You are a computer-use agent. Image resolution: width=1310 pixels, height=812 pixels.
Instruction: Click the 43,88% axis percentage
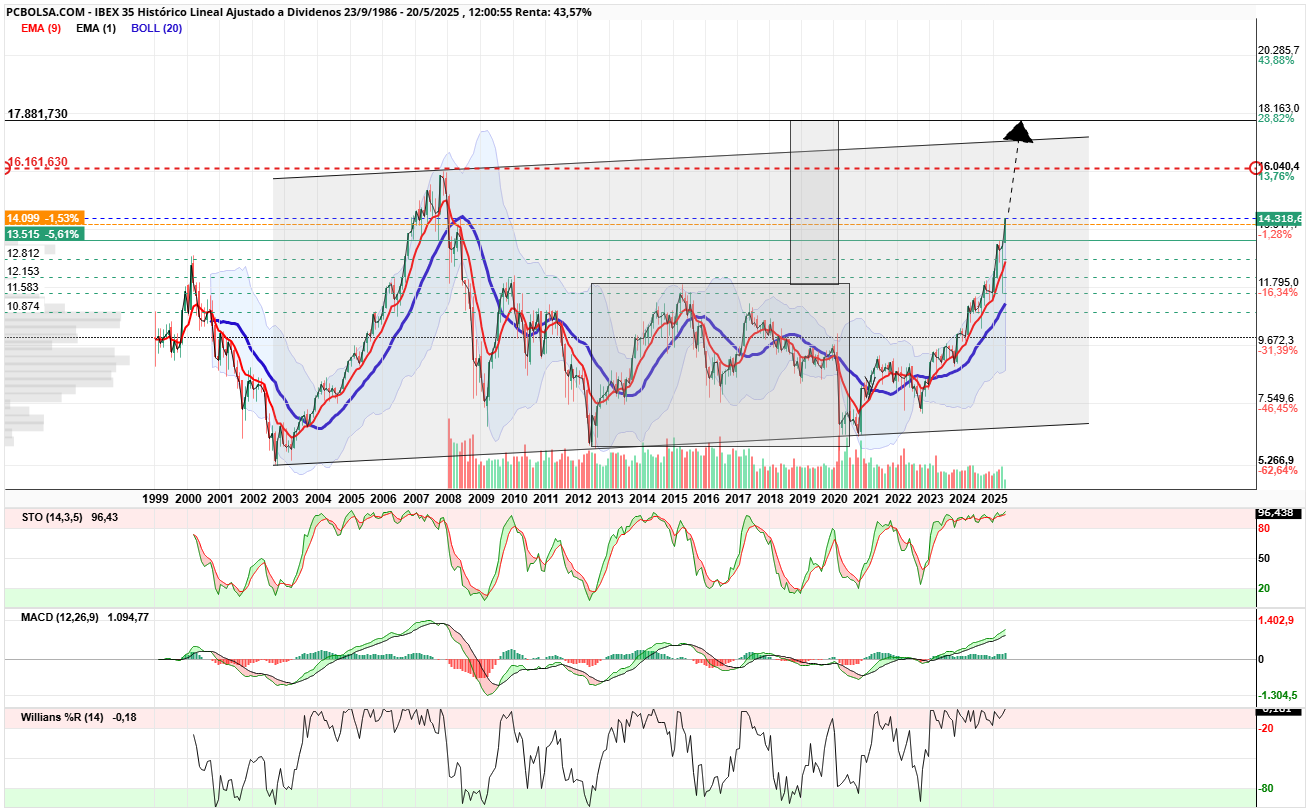click(1276, 61)
